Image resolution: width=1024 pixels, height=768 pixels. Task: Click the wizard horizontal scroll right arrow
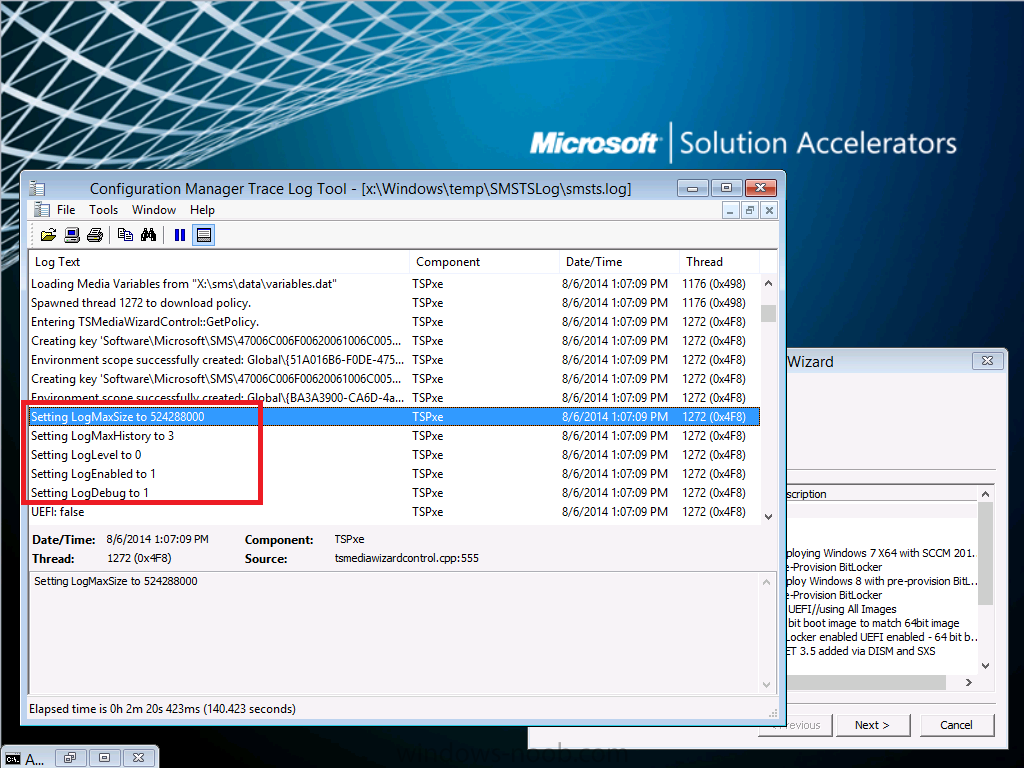pos(969,682)
